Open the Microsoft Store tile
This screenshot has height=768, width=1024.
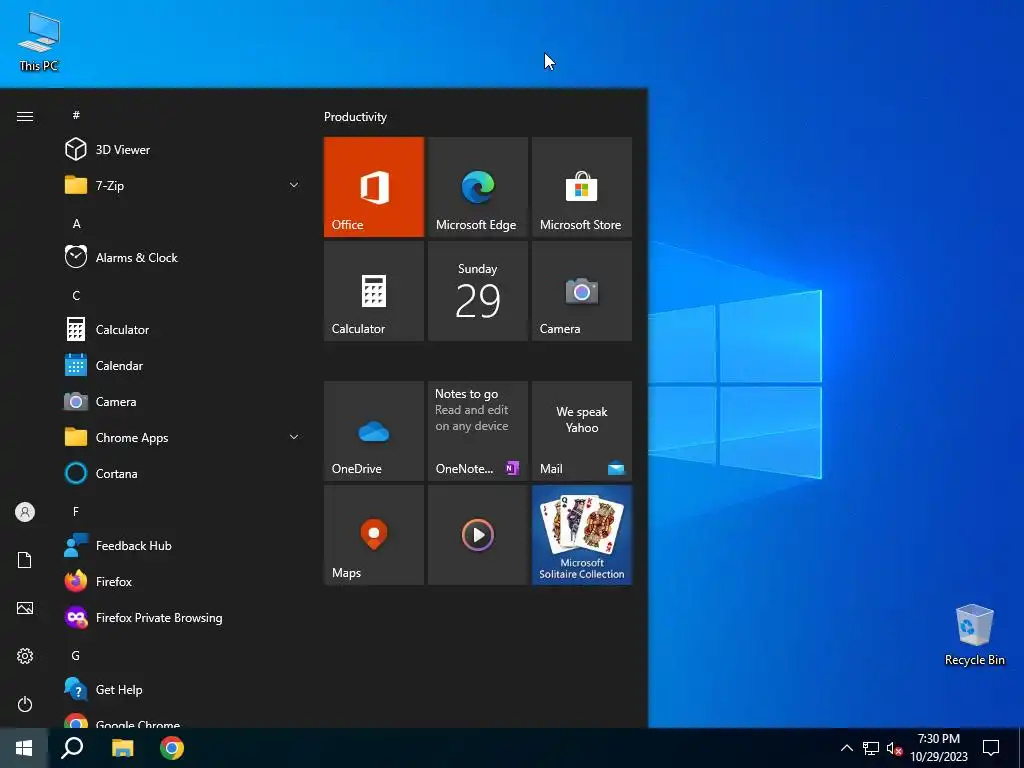[582, 187]
